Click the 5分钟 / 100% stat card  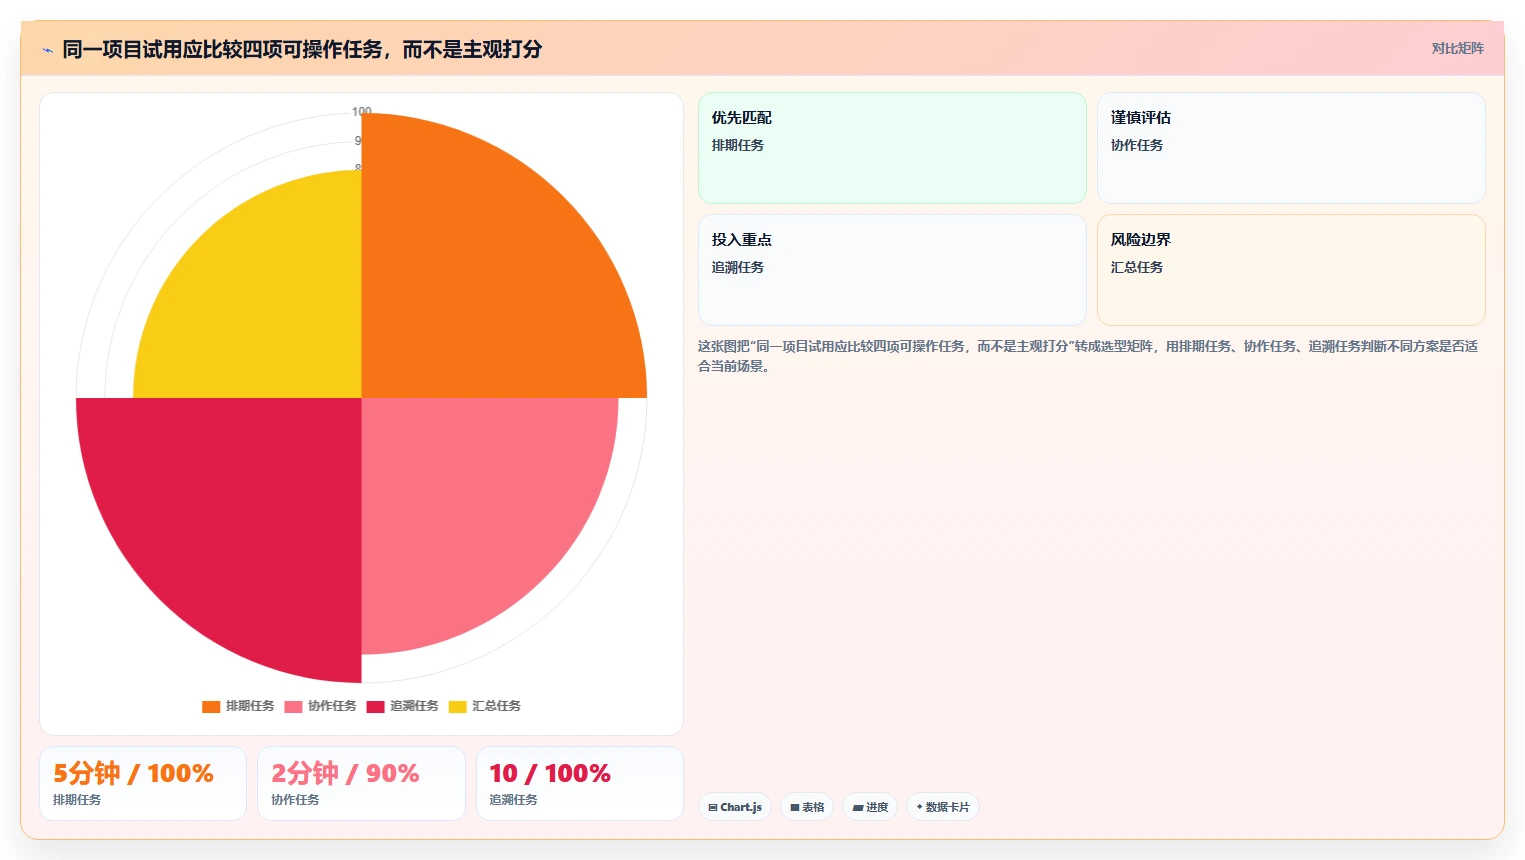pyautogui.click(x=143, y=783)
